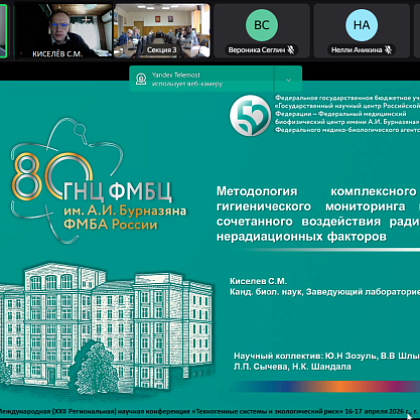420x420 pixels.
Task: Click 'им. А.И. Бурназяна' logo text
Action: [x=125, y=211]
